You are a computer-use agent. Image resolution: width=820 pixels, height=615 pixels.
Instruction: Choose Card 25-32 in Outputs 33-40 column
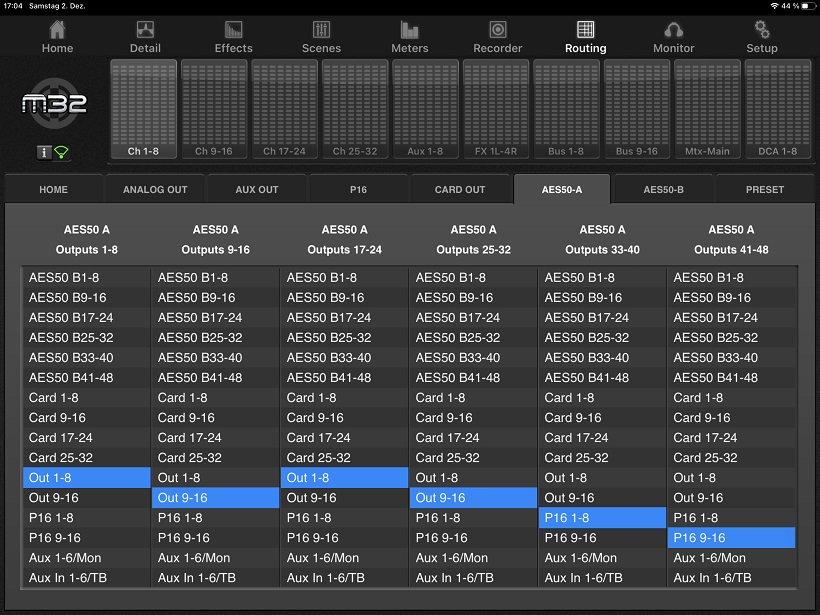(x=602, y=458)
